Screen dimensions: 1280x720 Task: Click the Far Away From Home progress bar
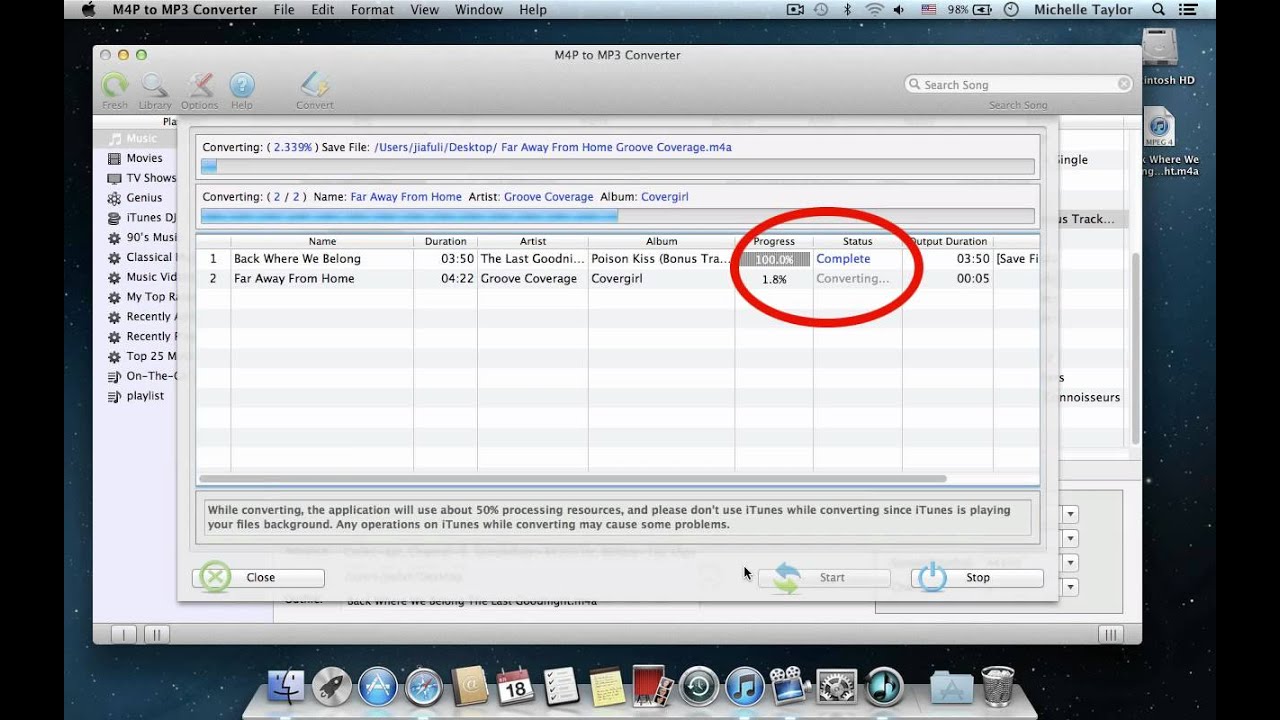(x=617, y=215)
